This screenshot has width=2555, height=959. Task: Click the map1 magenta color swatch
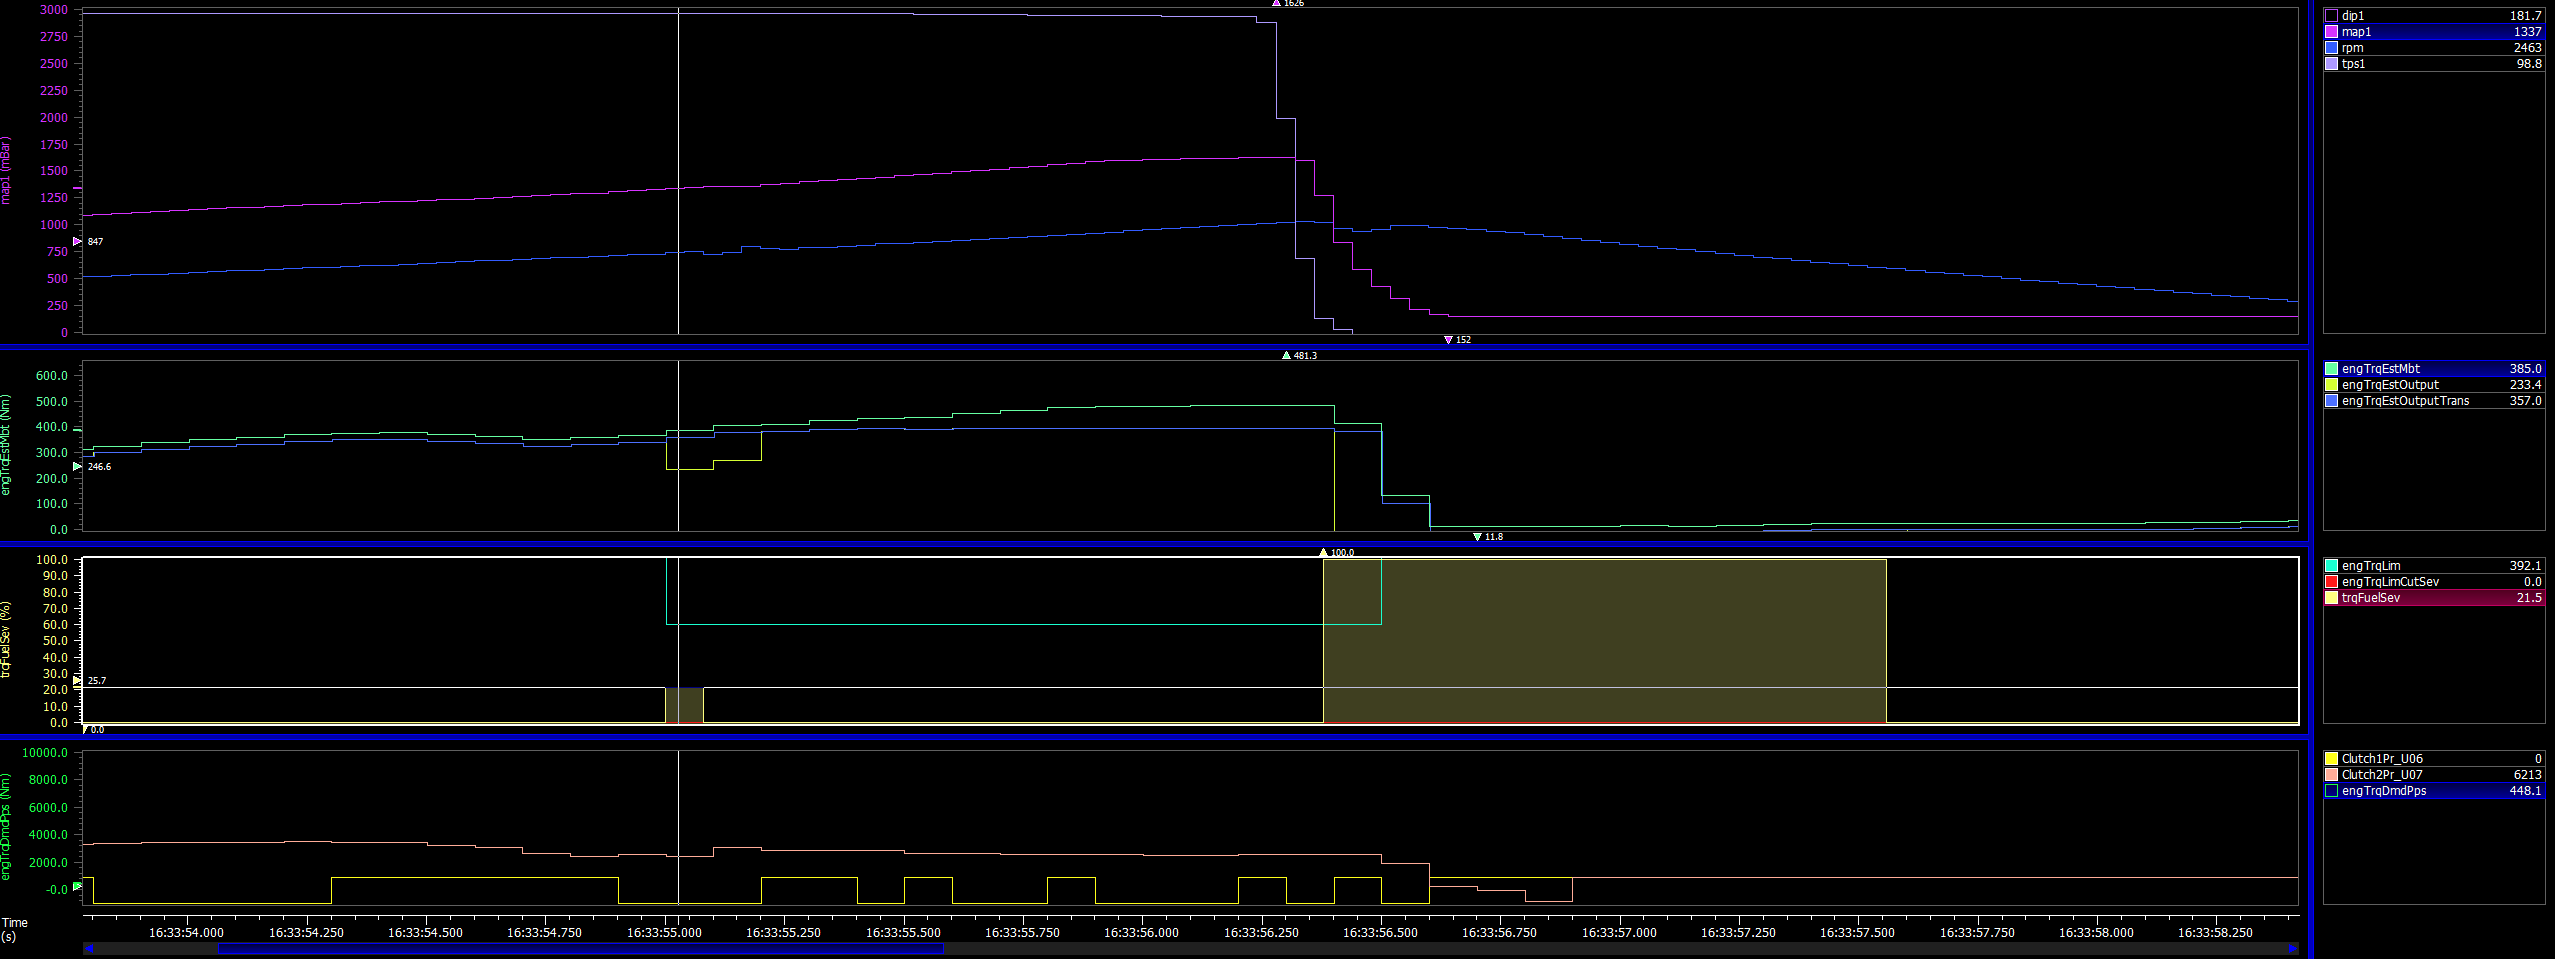point(2331,32)
